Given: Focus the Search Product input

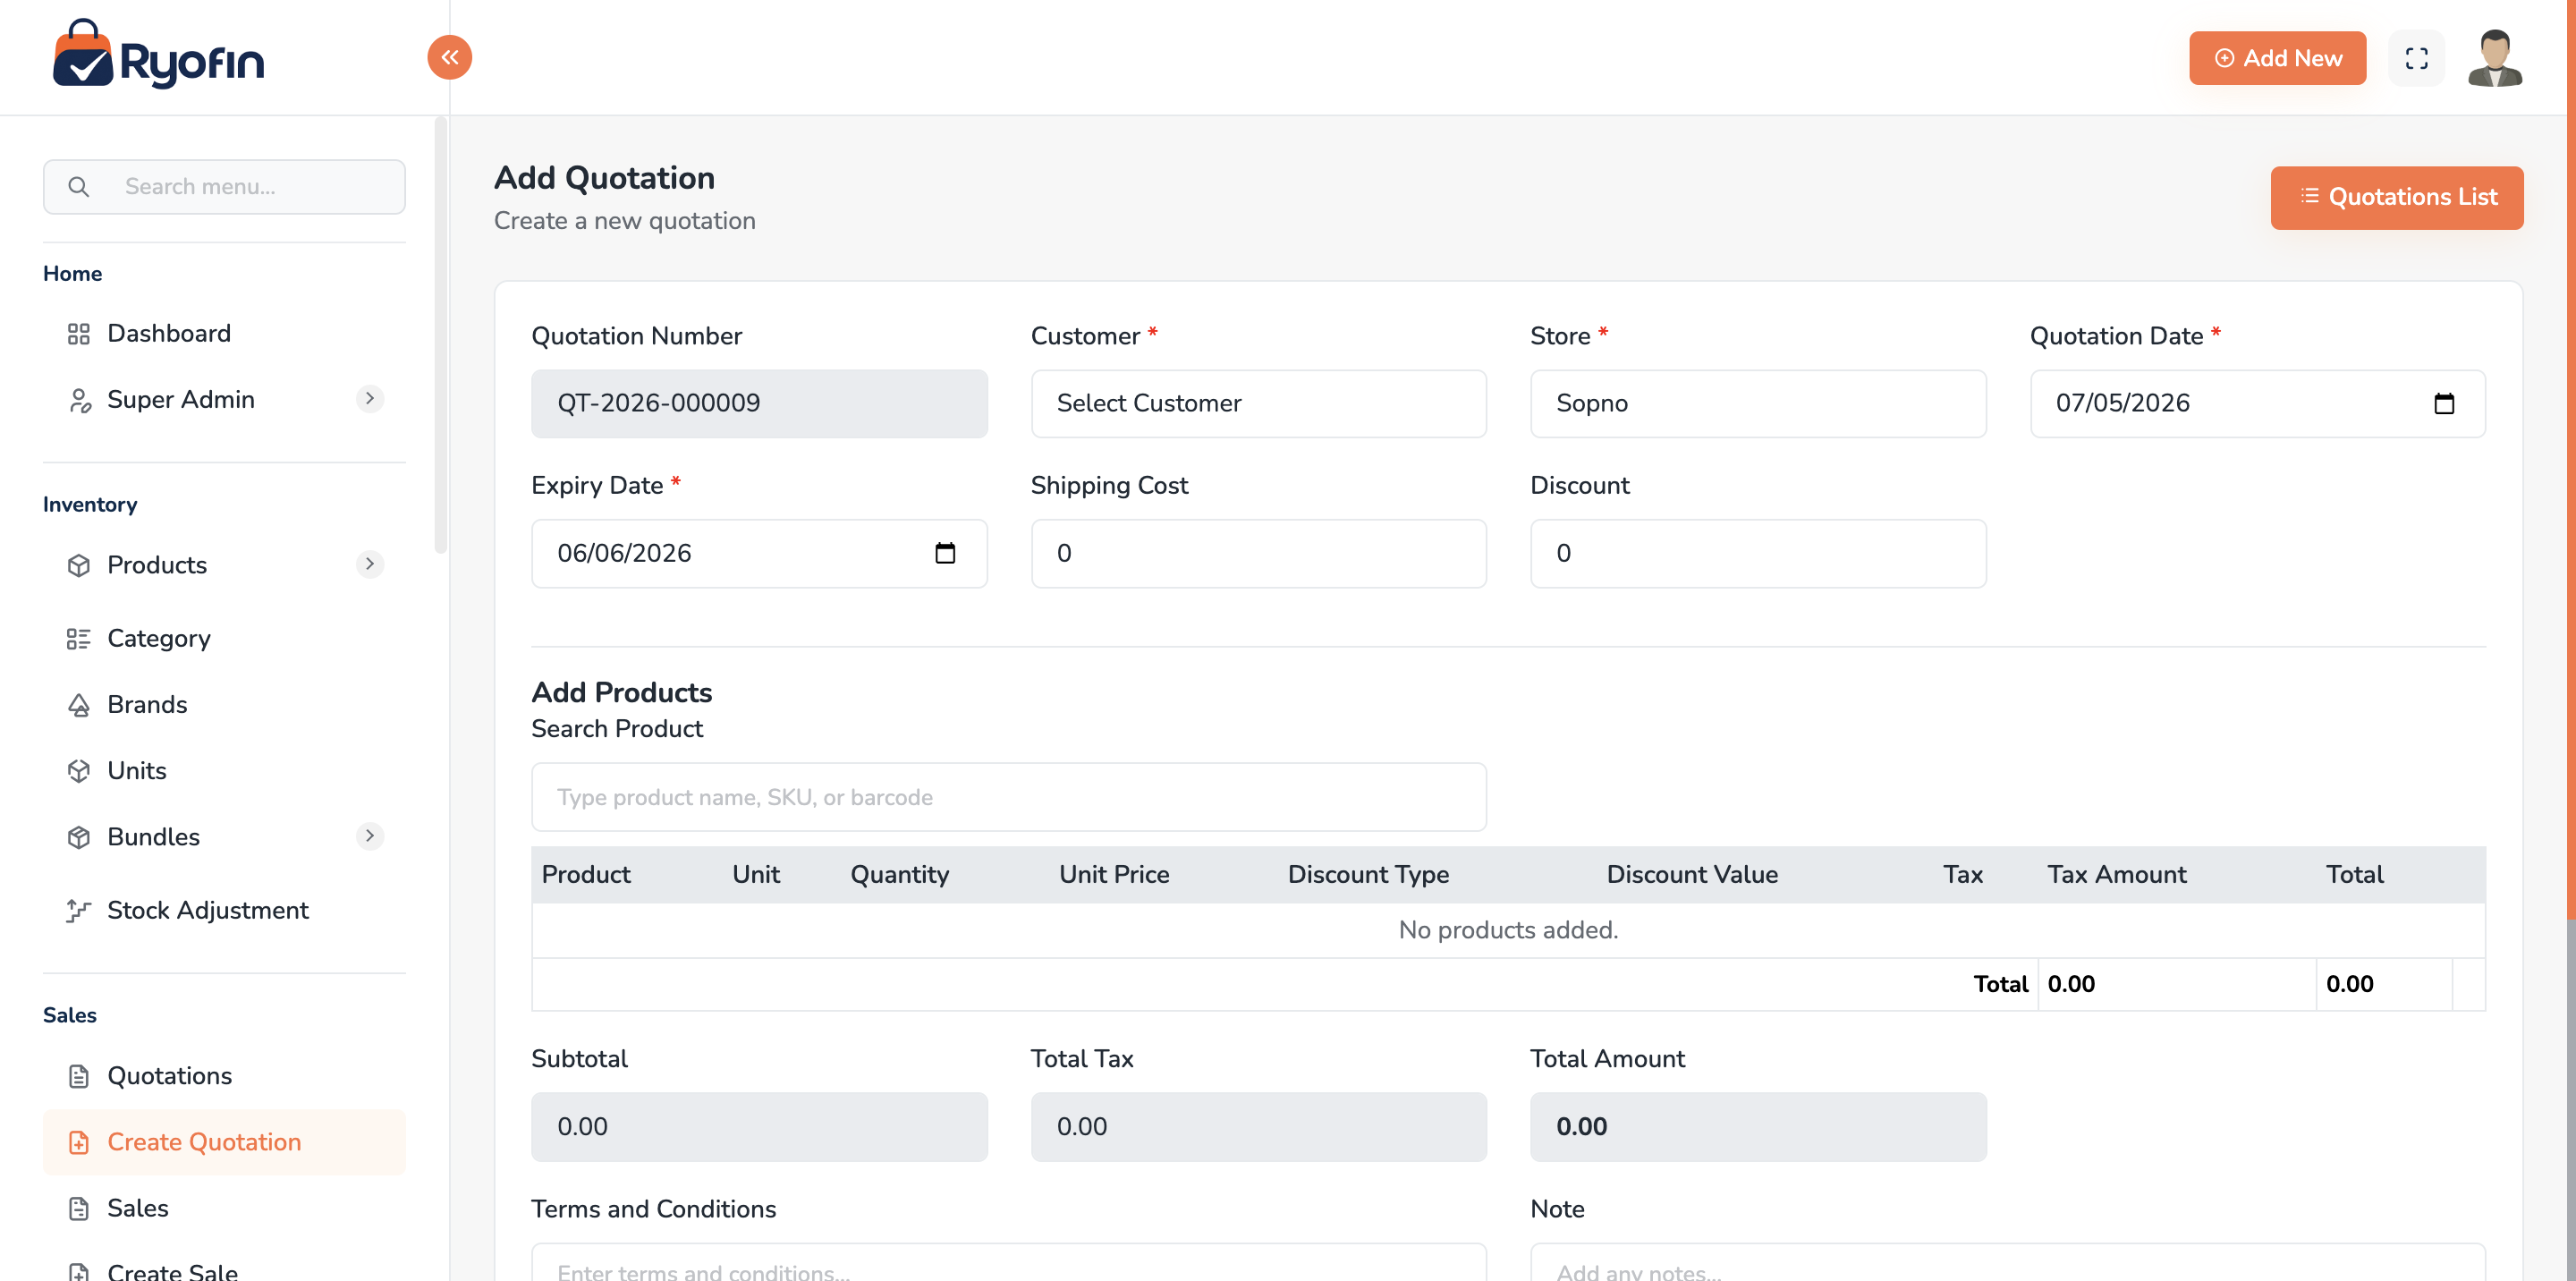Looking at the screenshot, I should (1008, 797).
